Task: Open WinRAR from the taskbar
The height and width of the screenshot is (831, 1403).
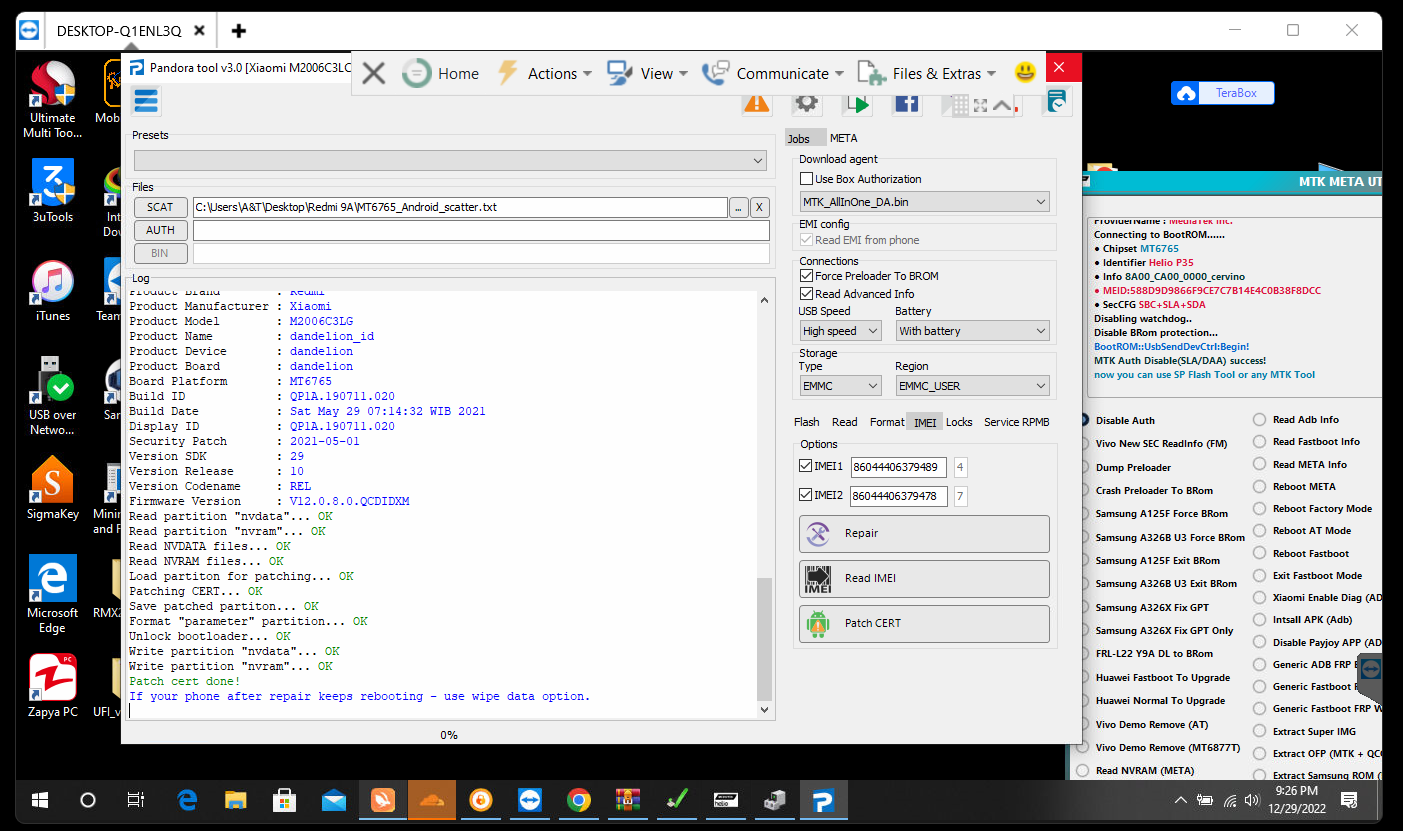Action: 627,800
